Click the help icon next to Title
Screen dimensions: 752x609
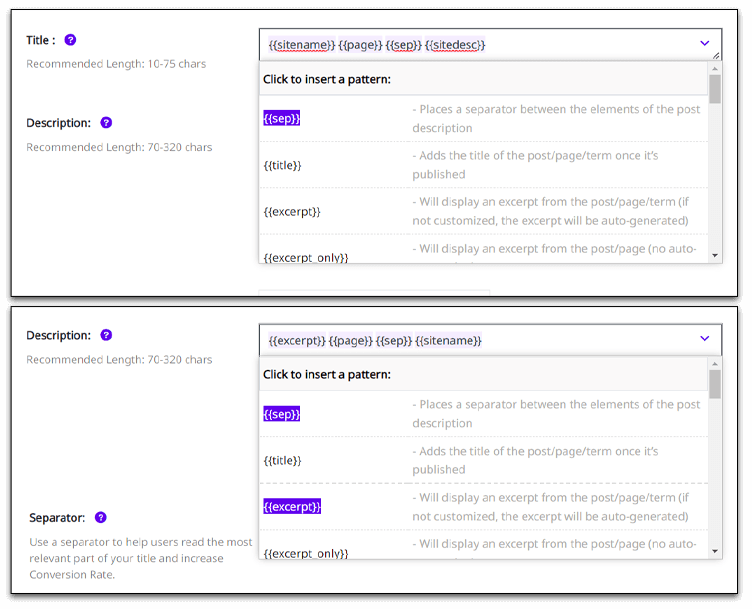(x=70, y=40)
